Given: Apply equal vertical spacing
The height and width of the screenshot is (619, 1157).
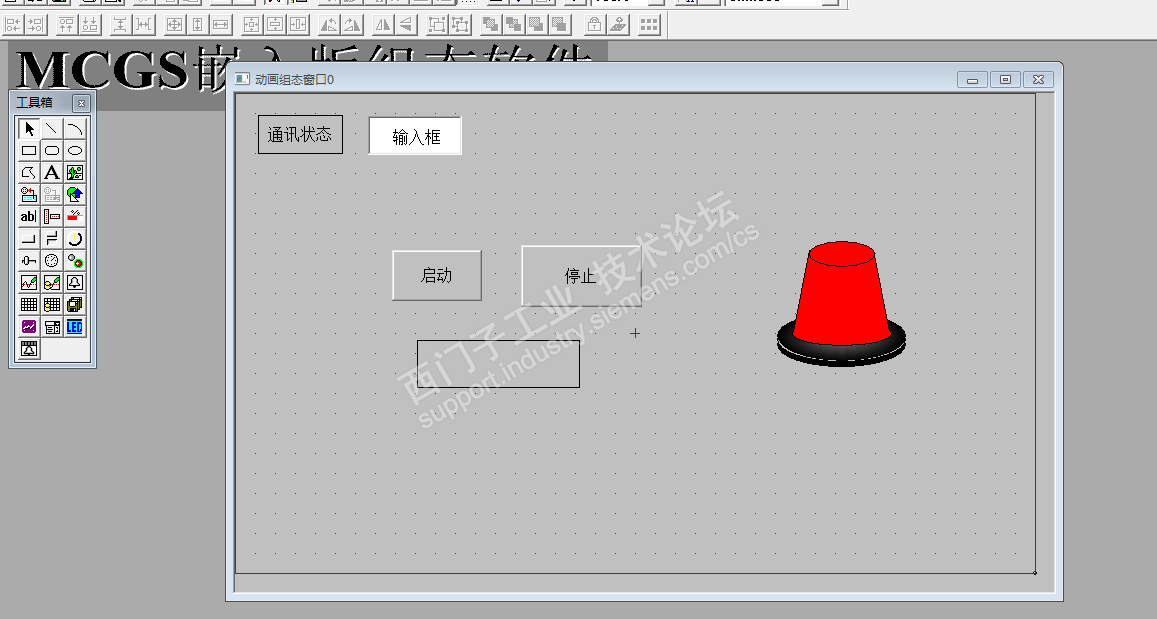Looking at the screenshot, I should point(120,25).
